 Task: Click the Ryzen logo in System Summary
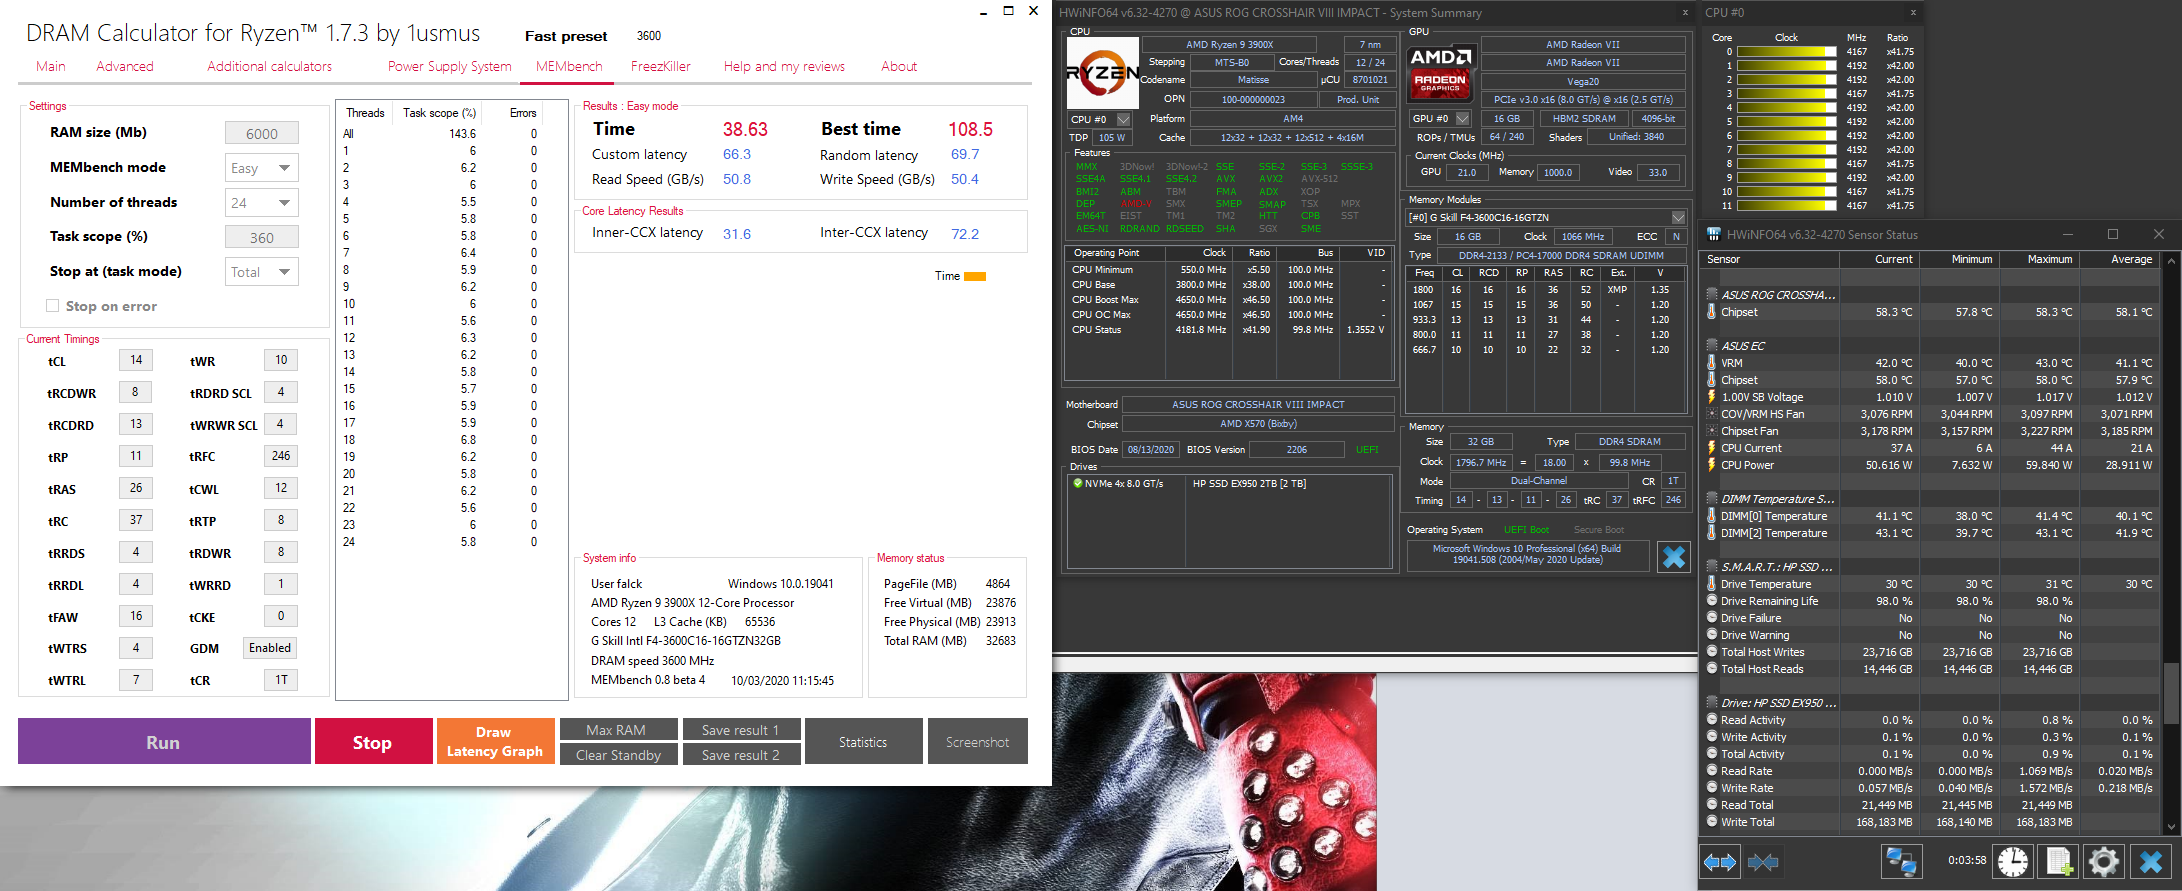(x=1102, y=73)
